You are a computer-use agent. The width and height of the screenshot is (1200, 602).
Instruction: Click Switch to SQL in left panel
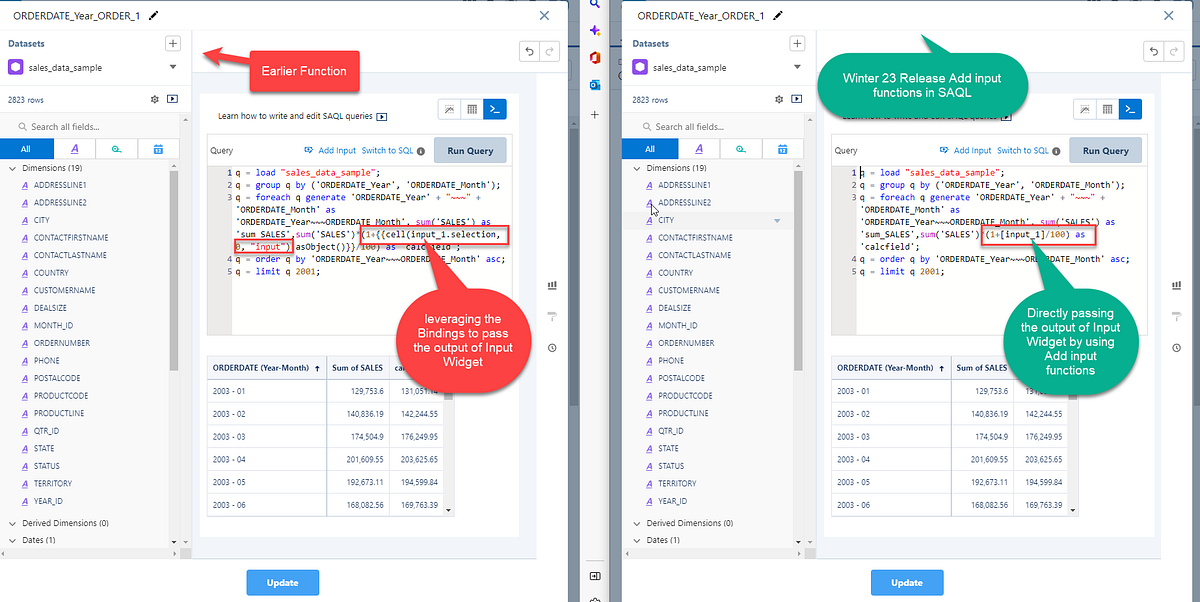coord(387,151)
